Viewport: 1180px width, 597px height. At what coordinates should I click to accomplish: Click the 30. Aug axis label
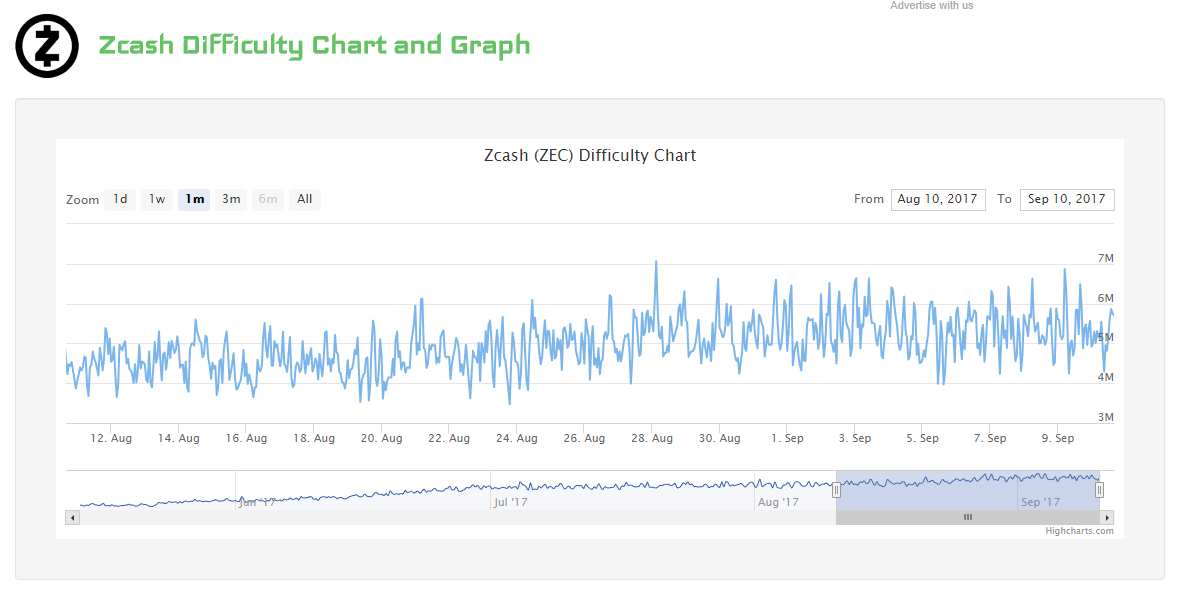719,438
